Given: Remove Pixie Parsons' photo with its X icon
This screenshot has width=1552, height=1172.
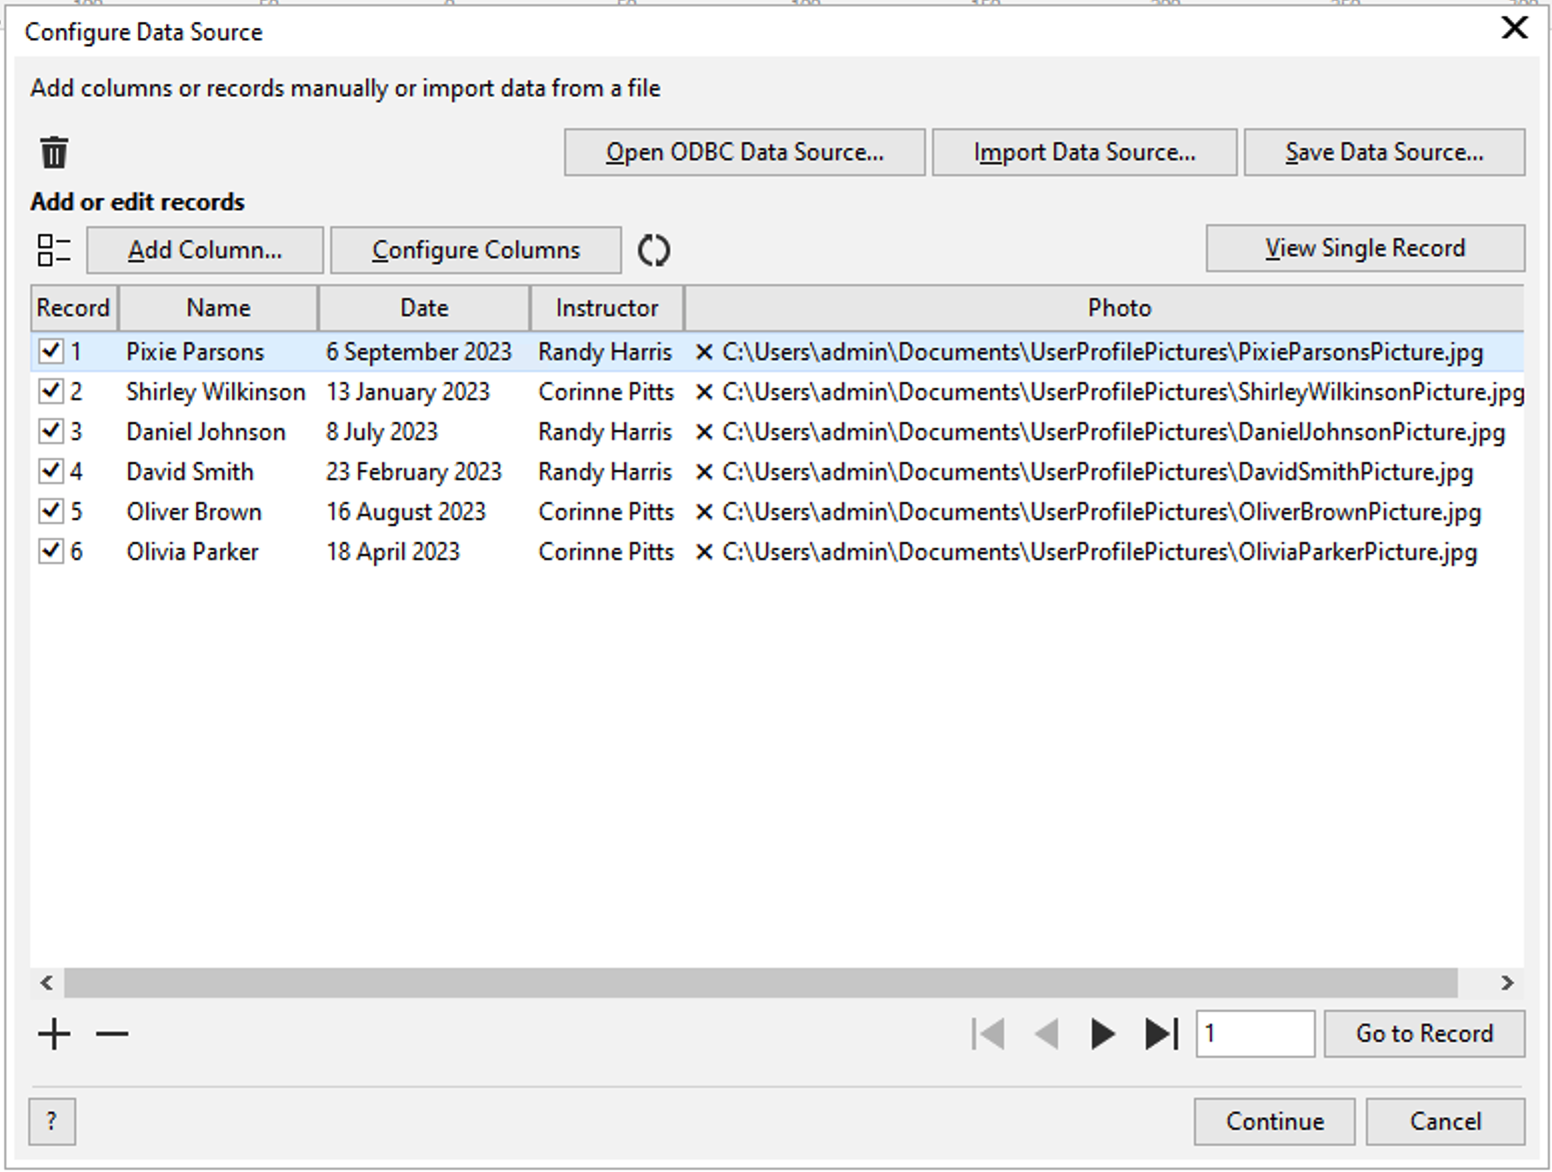Looking at the screenshot, I should coord(706,351).
